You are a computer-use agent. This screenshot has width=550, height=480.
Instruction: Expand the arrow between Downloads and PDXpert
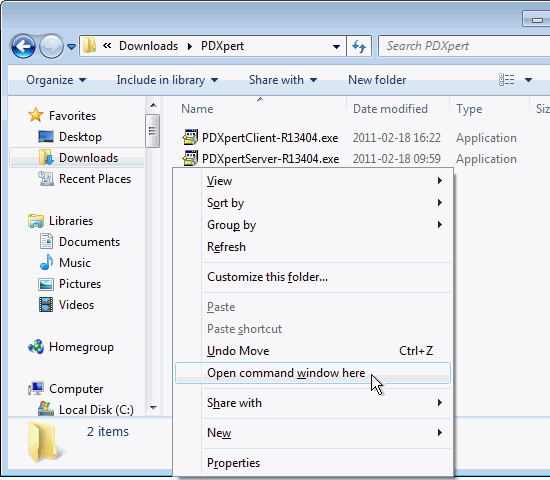(x=190, y=46)
